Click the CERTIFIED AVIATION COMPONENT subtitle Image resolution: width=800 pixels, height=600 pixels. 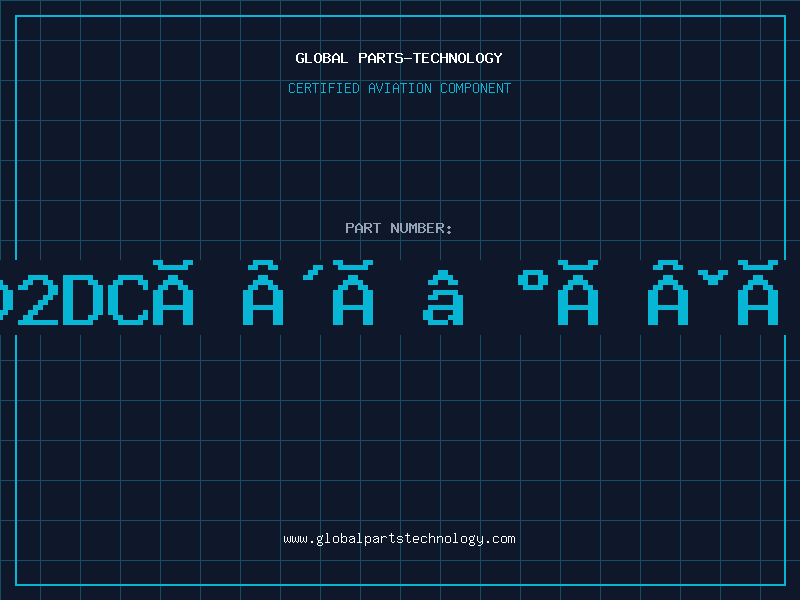click(399, 88)
